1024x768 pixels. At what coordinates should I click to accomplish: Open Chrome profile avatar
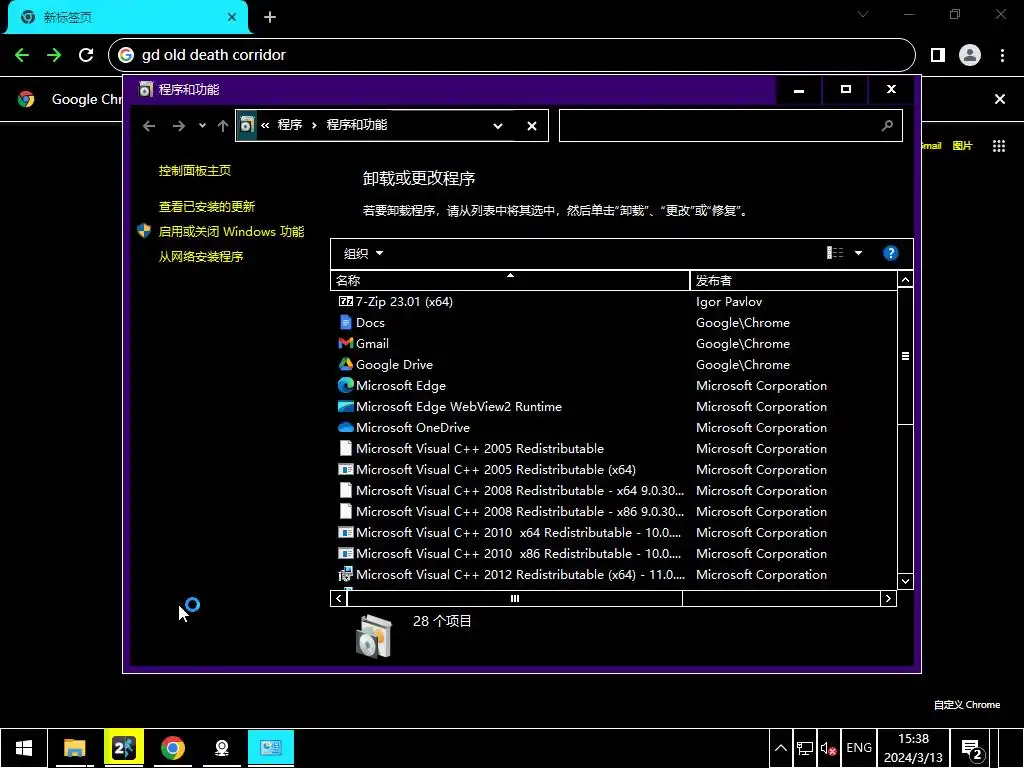[x=970, y=55]
